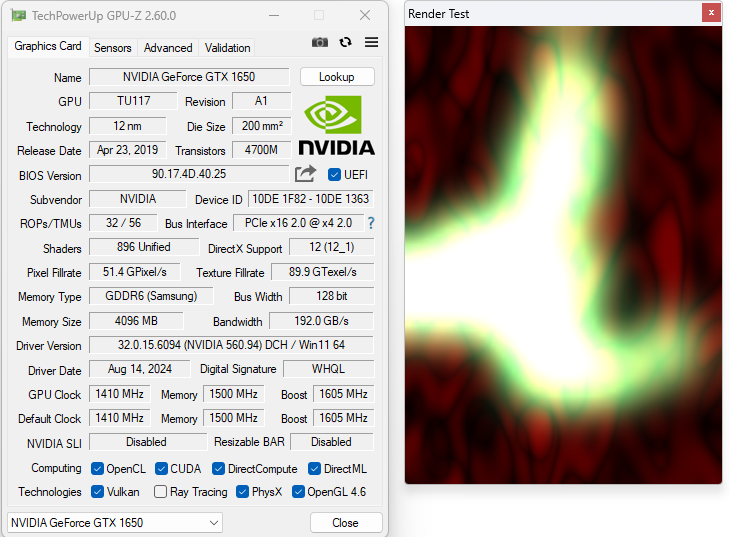The height and width of the screenshot is (537, 730).
Task: Toggle the Vulkan checkbox
Action: [97, 492]
